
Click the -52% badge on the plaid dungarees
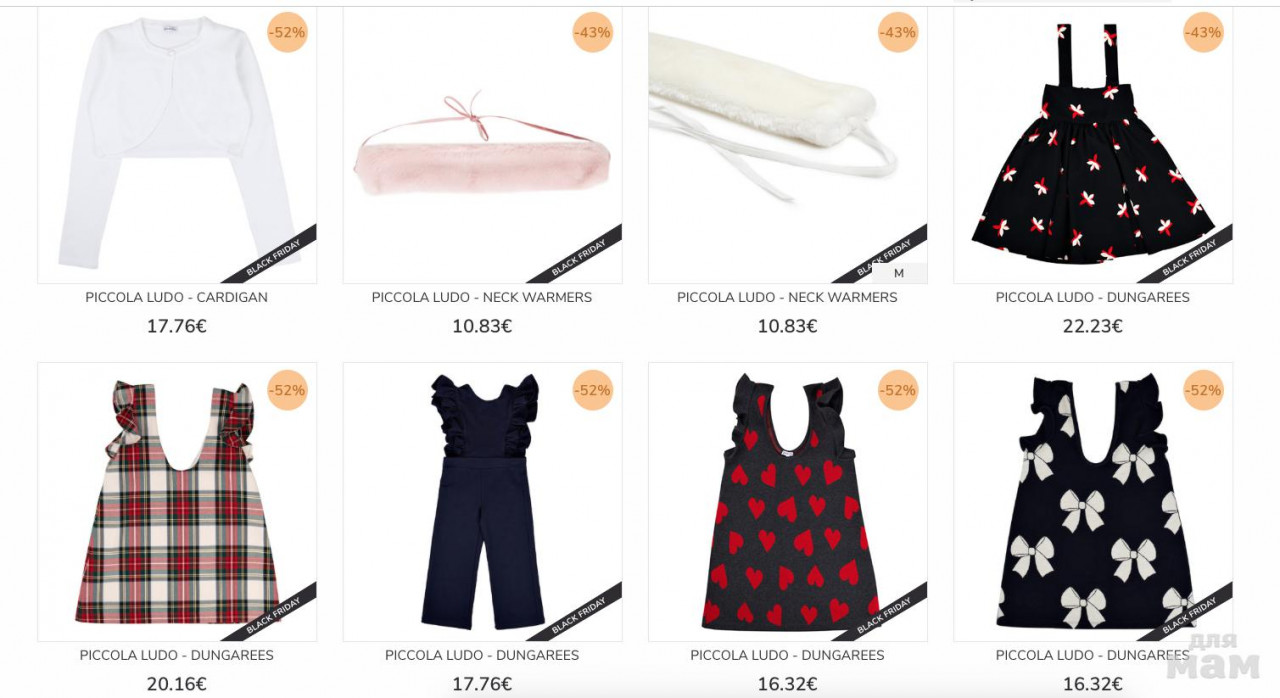click(287, 390)
